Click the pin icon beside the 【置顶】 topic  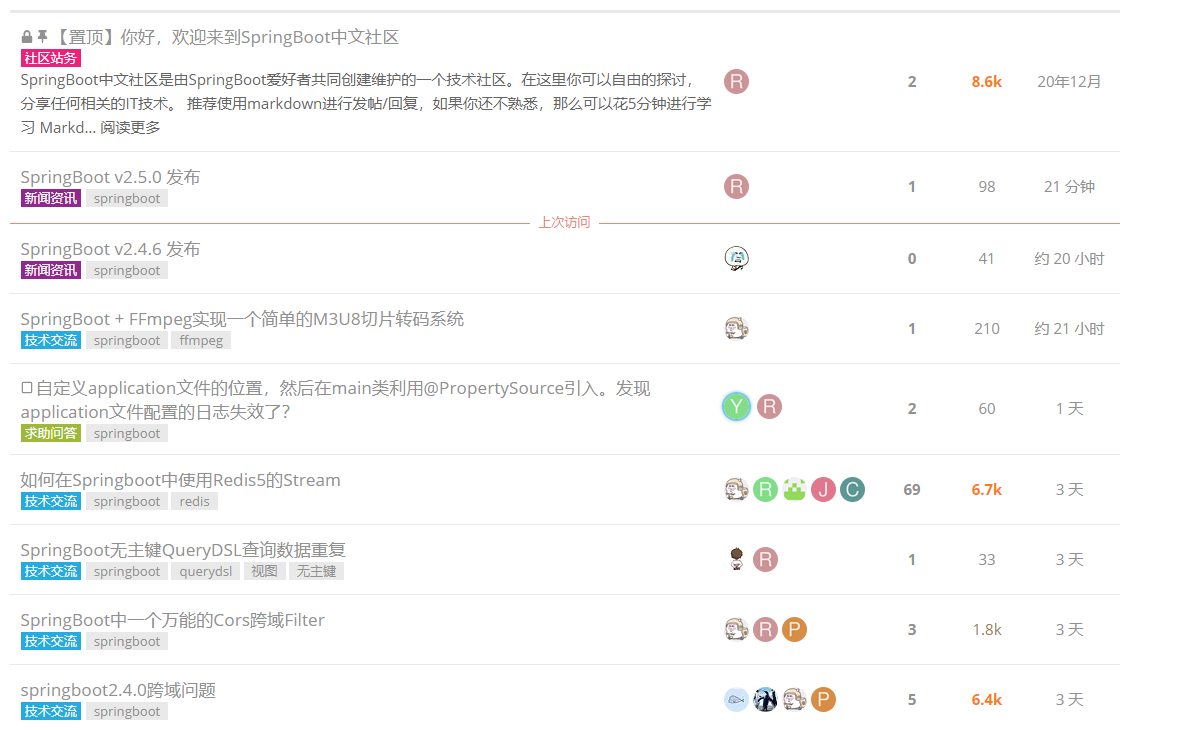pyautogui.click(x=42, y=37)
